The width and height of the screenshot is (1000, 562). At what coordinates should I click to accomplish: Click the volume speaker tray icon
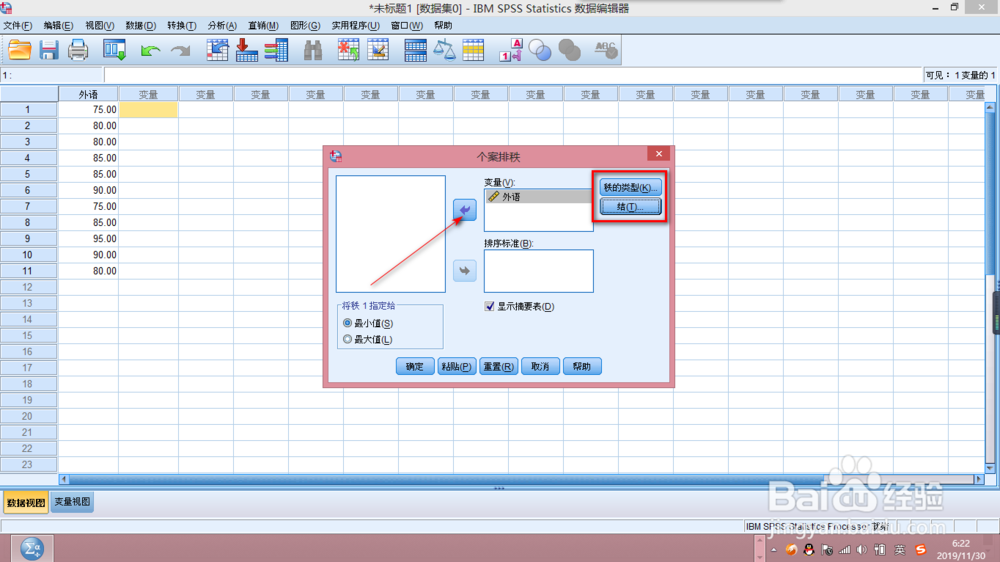click(862, 549)
